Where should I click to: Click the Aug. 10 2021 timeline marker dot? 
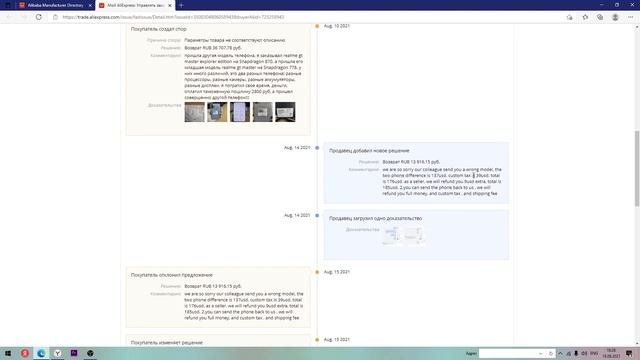317,26
